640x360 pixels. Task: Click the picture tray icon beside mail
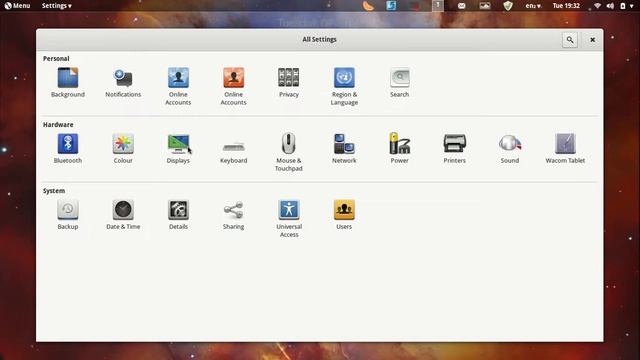pos(484,6)
